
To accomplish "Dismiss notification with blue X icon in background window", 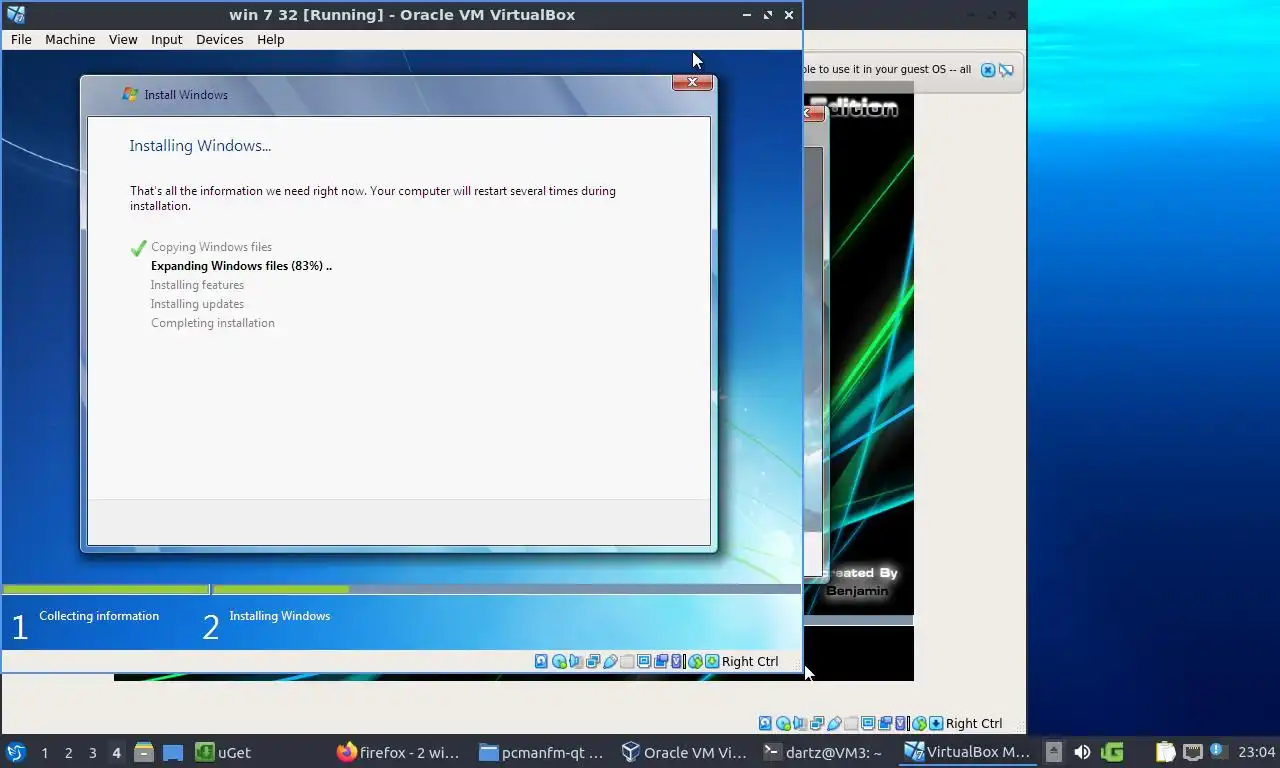I will (988, 70).
